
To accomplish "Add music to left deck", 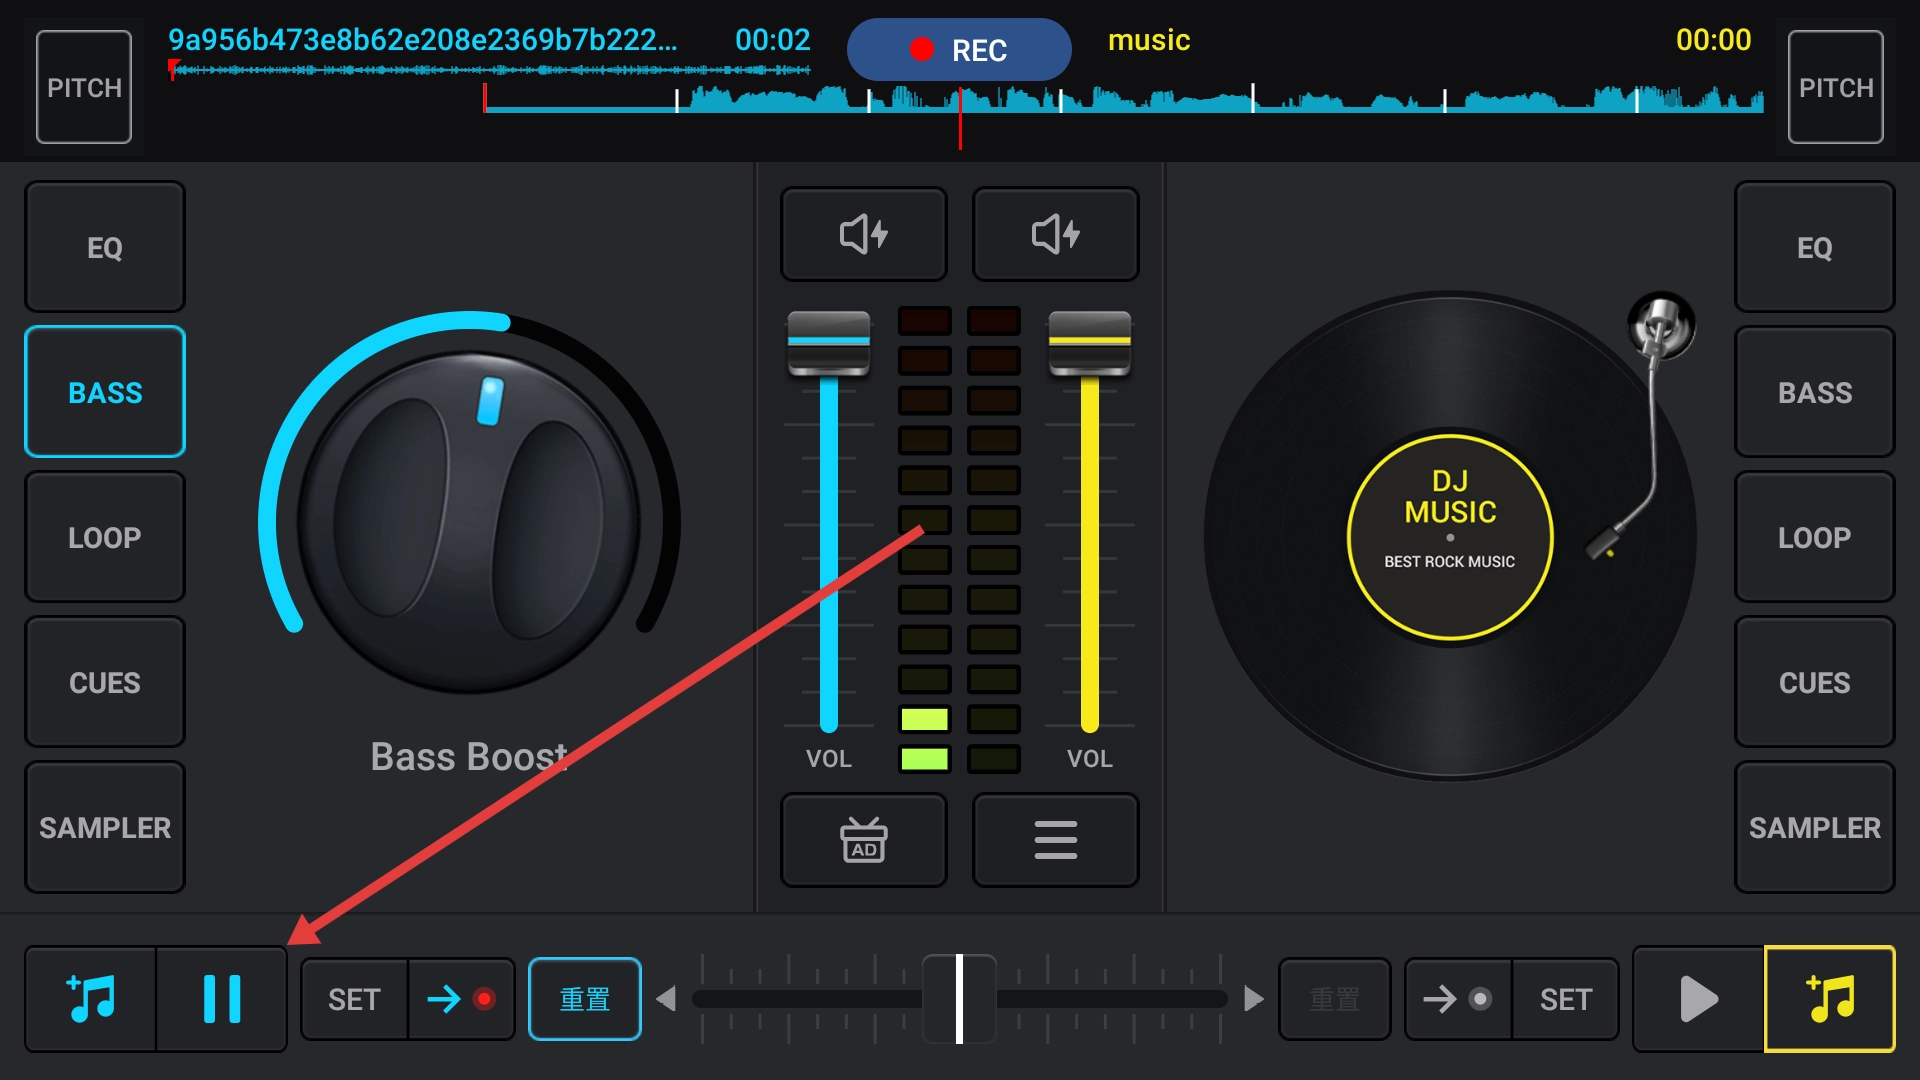I will [x=91, y=999].
